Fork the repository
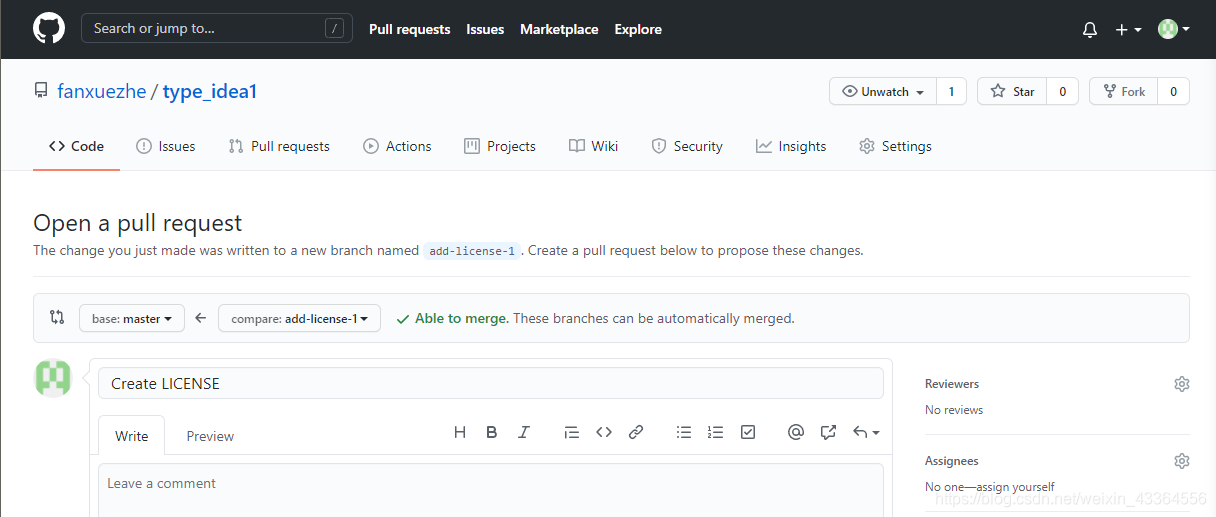This screenshot has height=517, width=1216. (x=1124, y=91)
